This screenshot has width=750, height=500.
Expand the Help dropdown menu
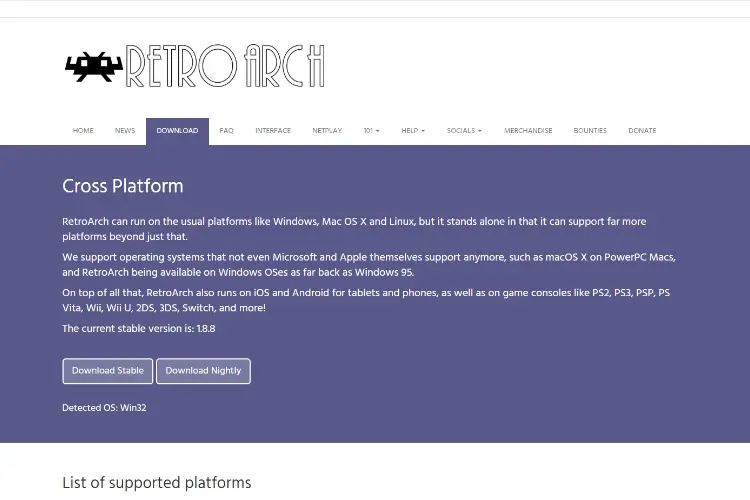pyautogui.click(x=413, y=131)
